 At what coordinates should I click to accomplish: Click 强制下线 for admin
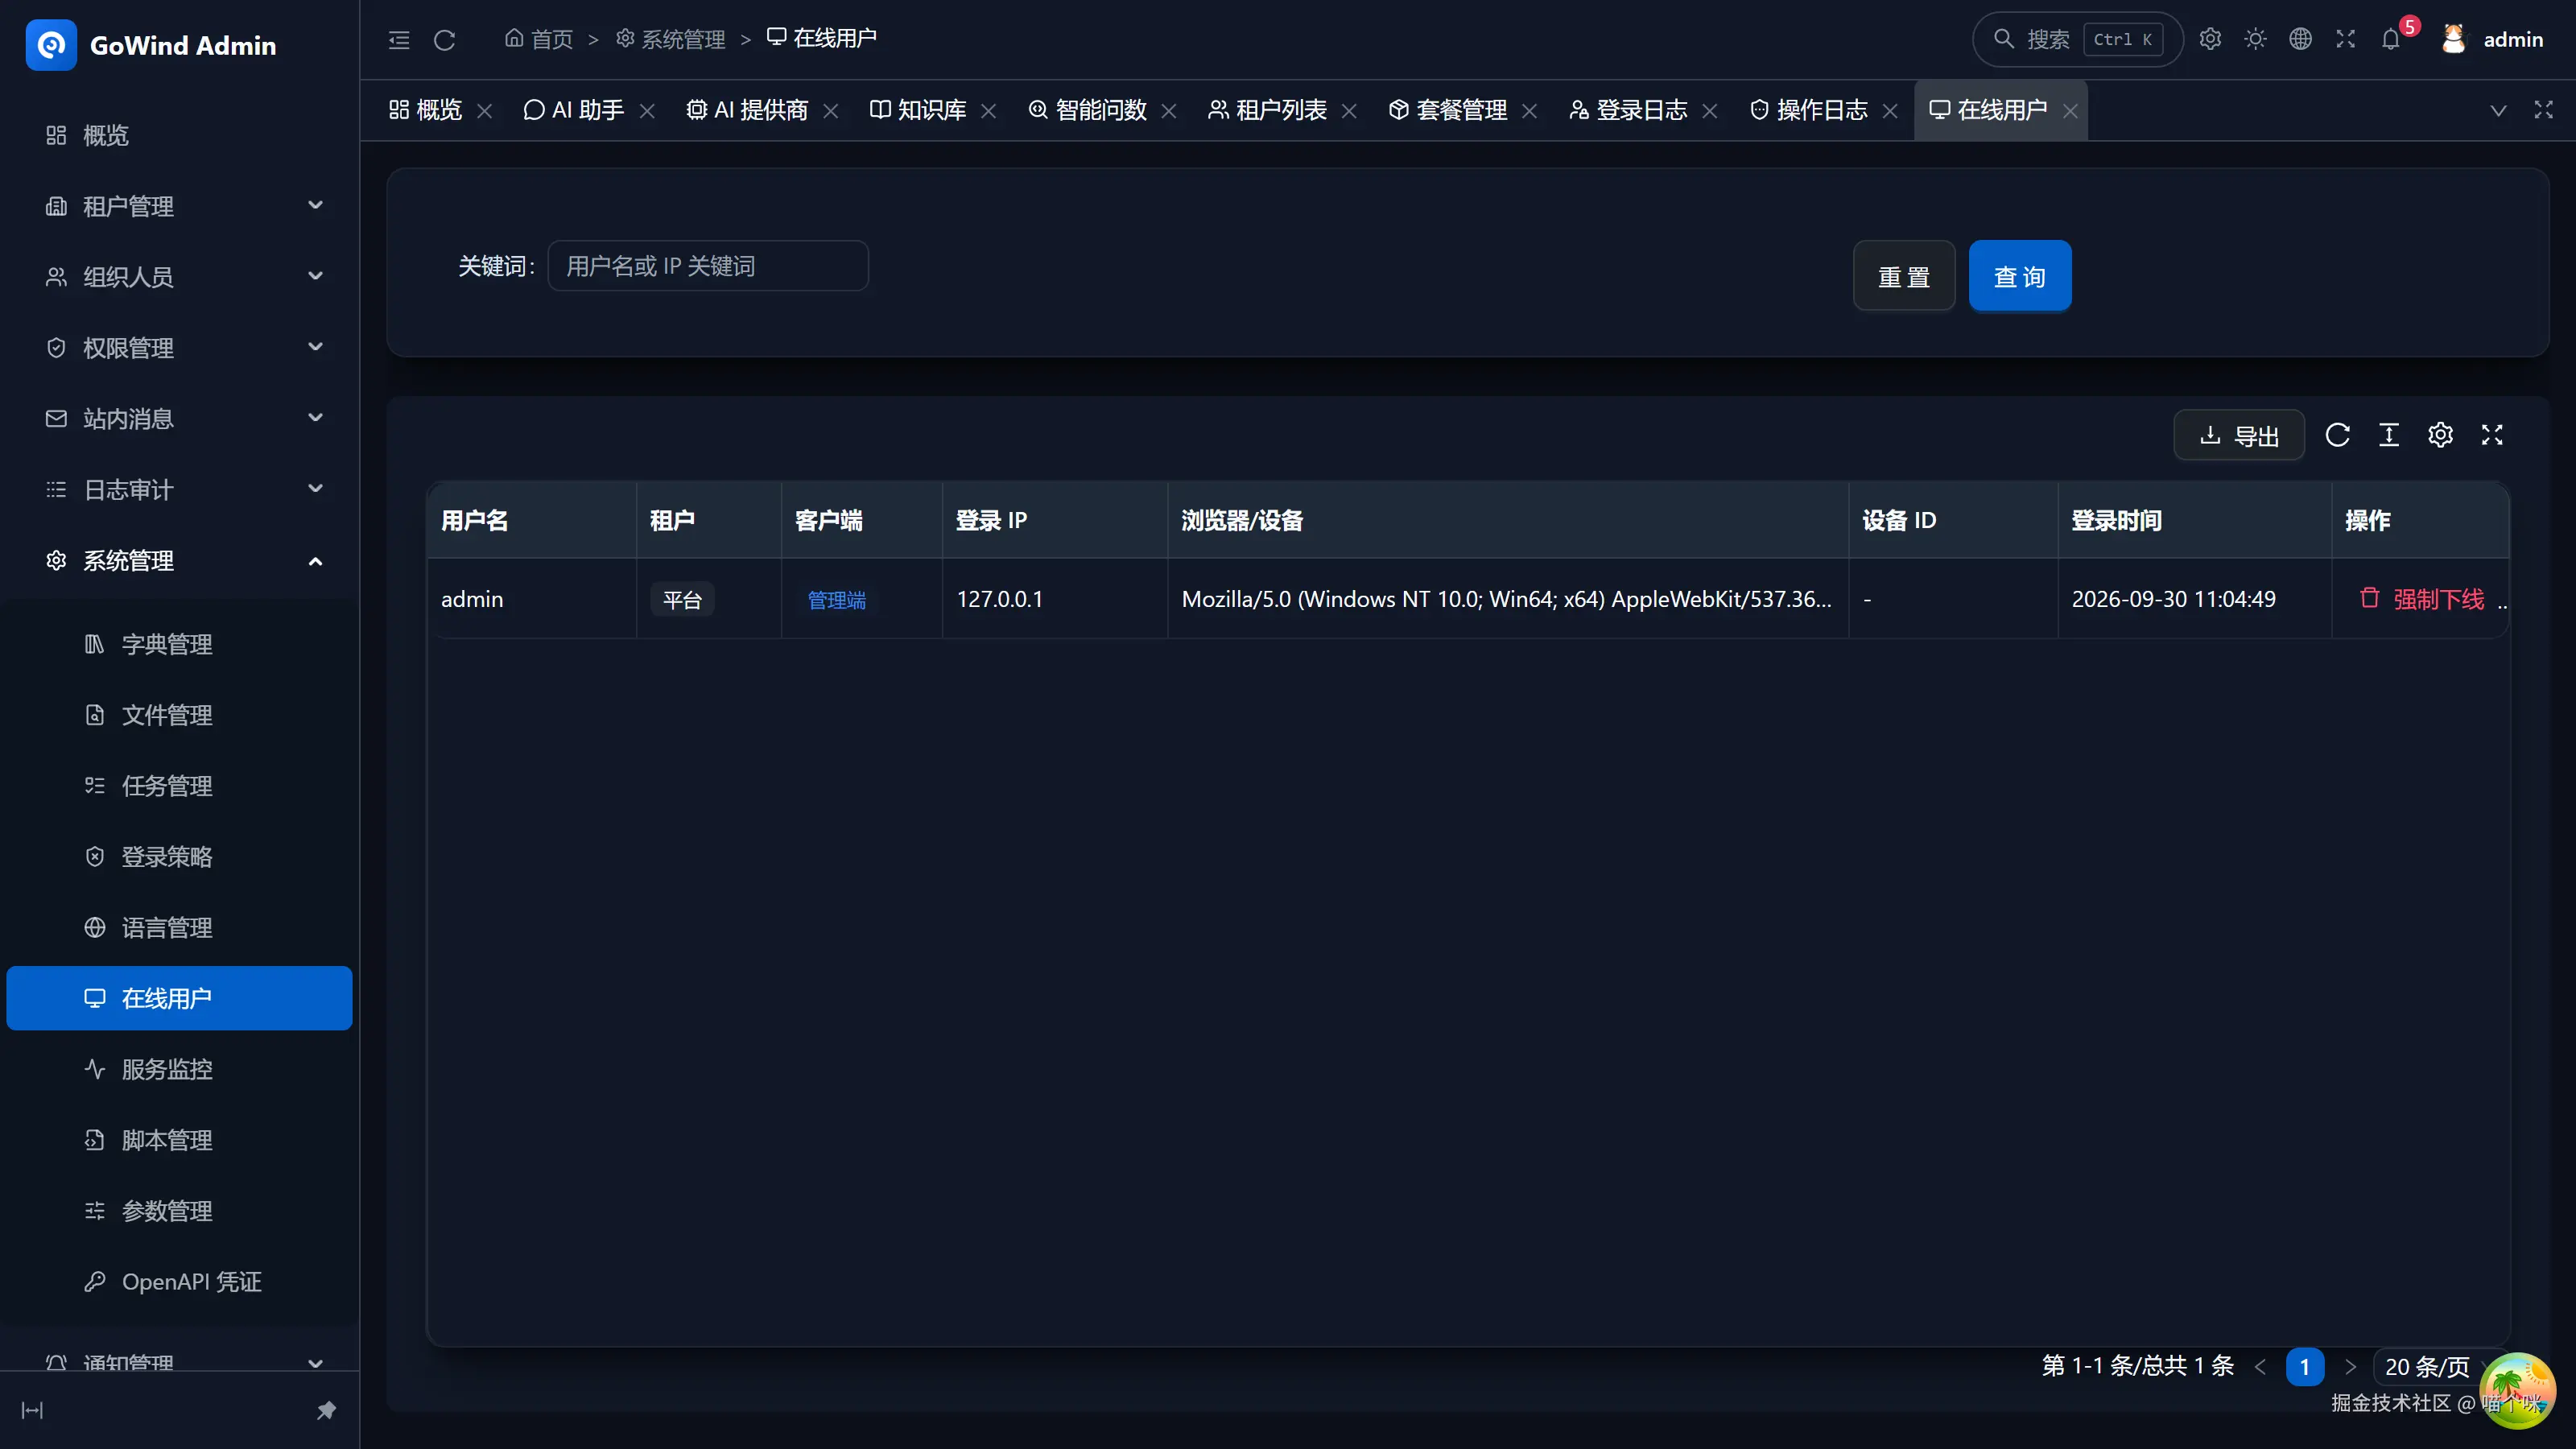click(x=2422, y=598)
